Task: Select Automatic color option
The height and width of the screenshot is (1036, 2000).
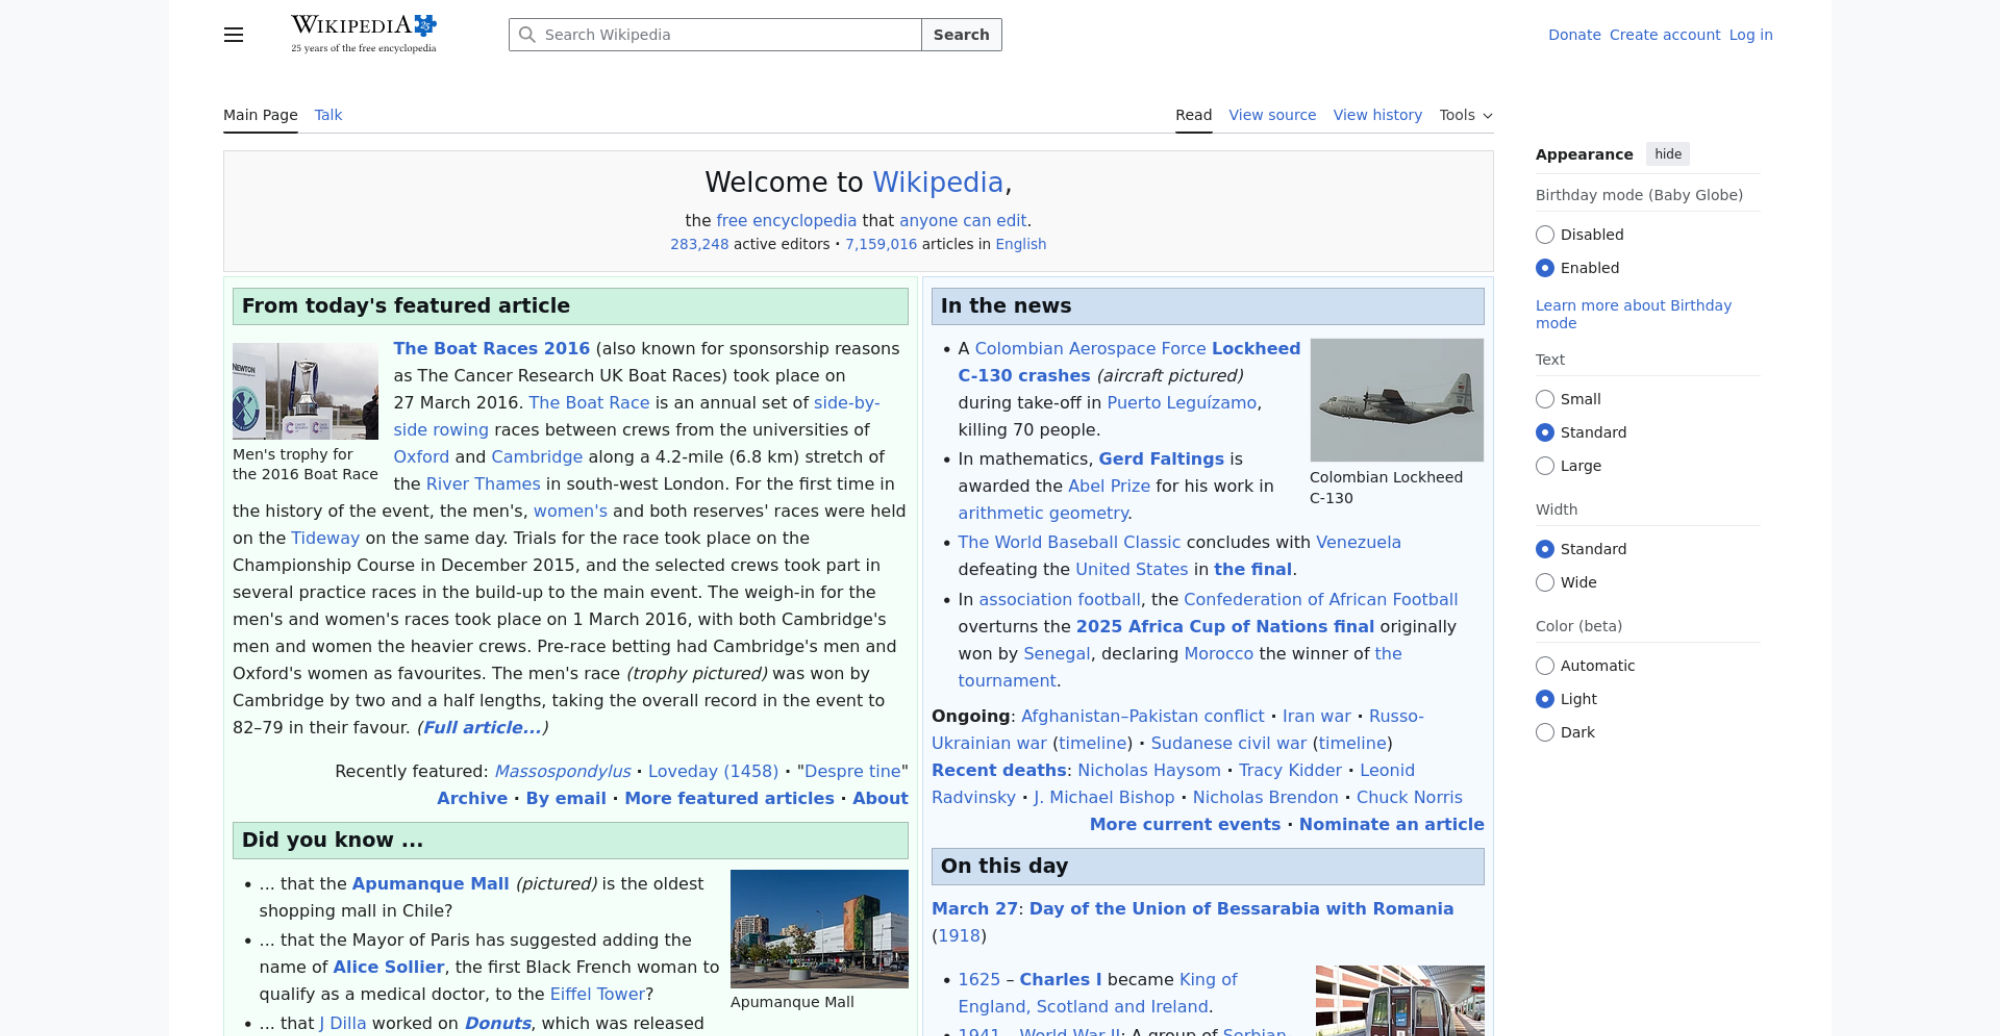Action: [x=1545, y=666]
